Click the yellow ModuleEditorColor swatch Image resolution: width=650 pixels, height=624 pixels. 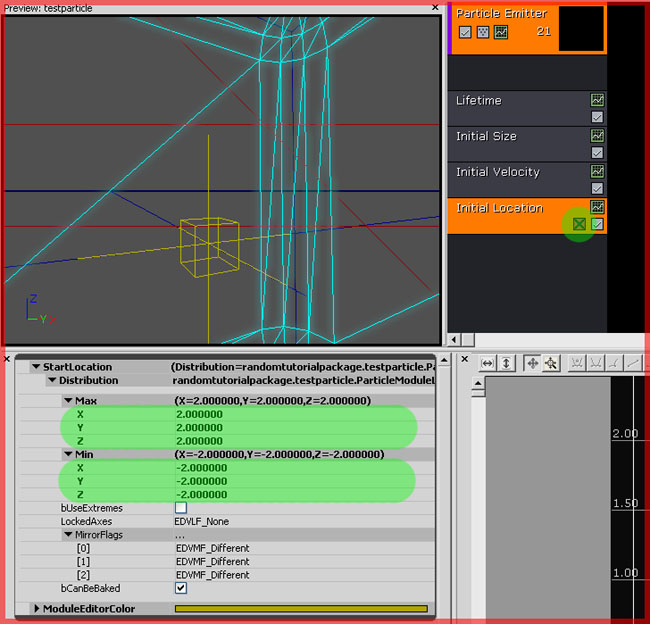(300, 608)
